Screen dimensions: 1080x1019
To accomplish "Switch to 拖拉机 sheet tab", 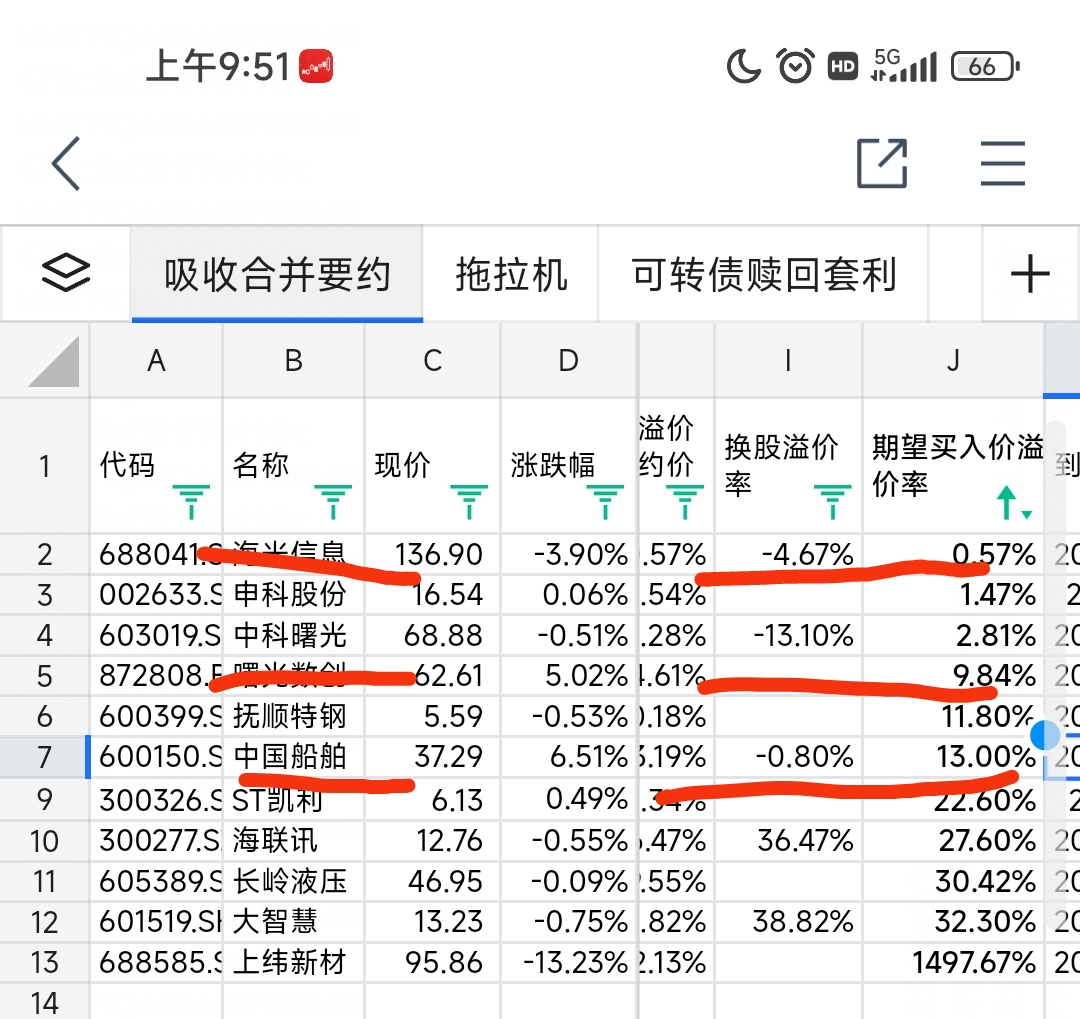I will pos(511,274).
